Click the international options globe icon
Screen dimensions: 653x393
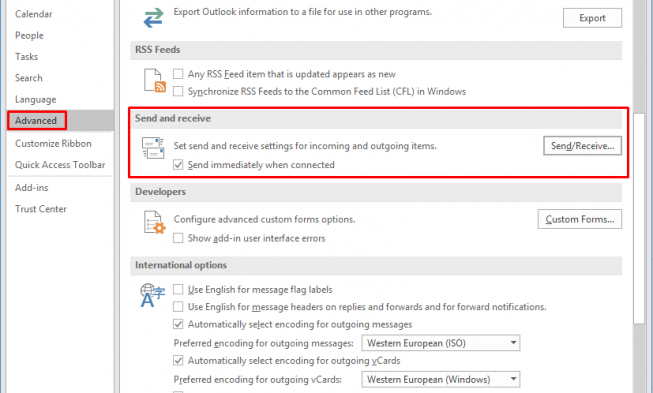pos(152,295)
